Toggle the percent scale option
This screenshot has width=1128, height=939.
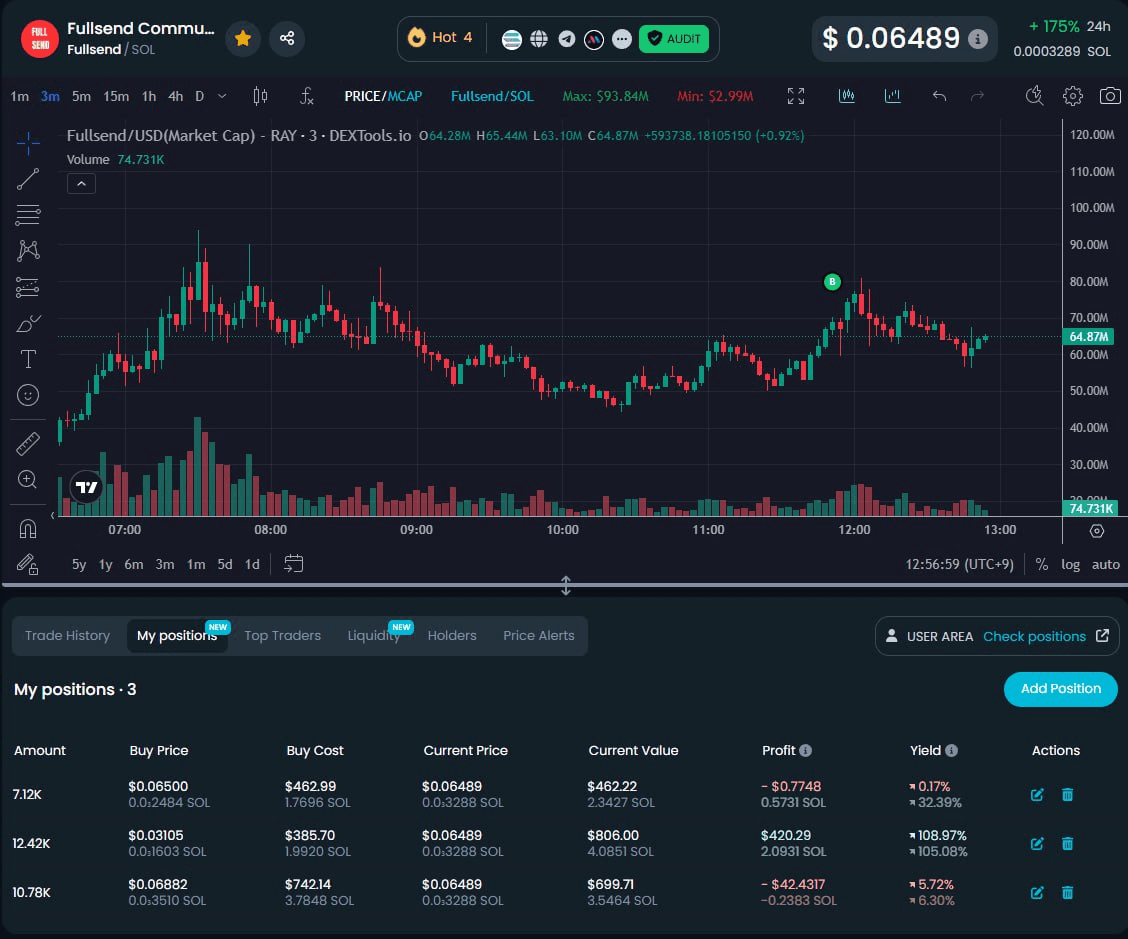click(x=1041, y=564)
